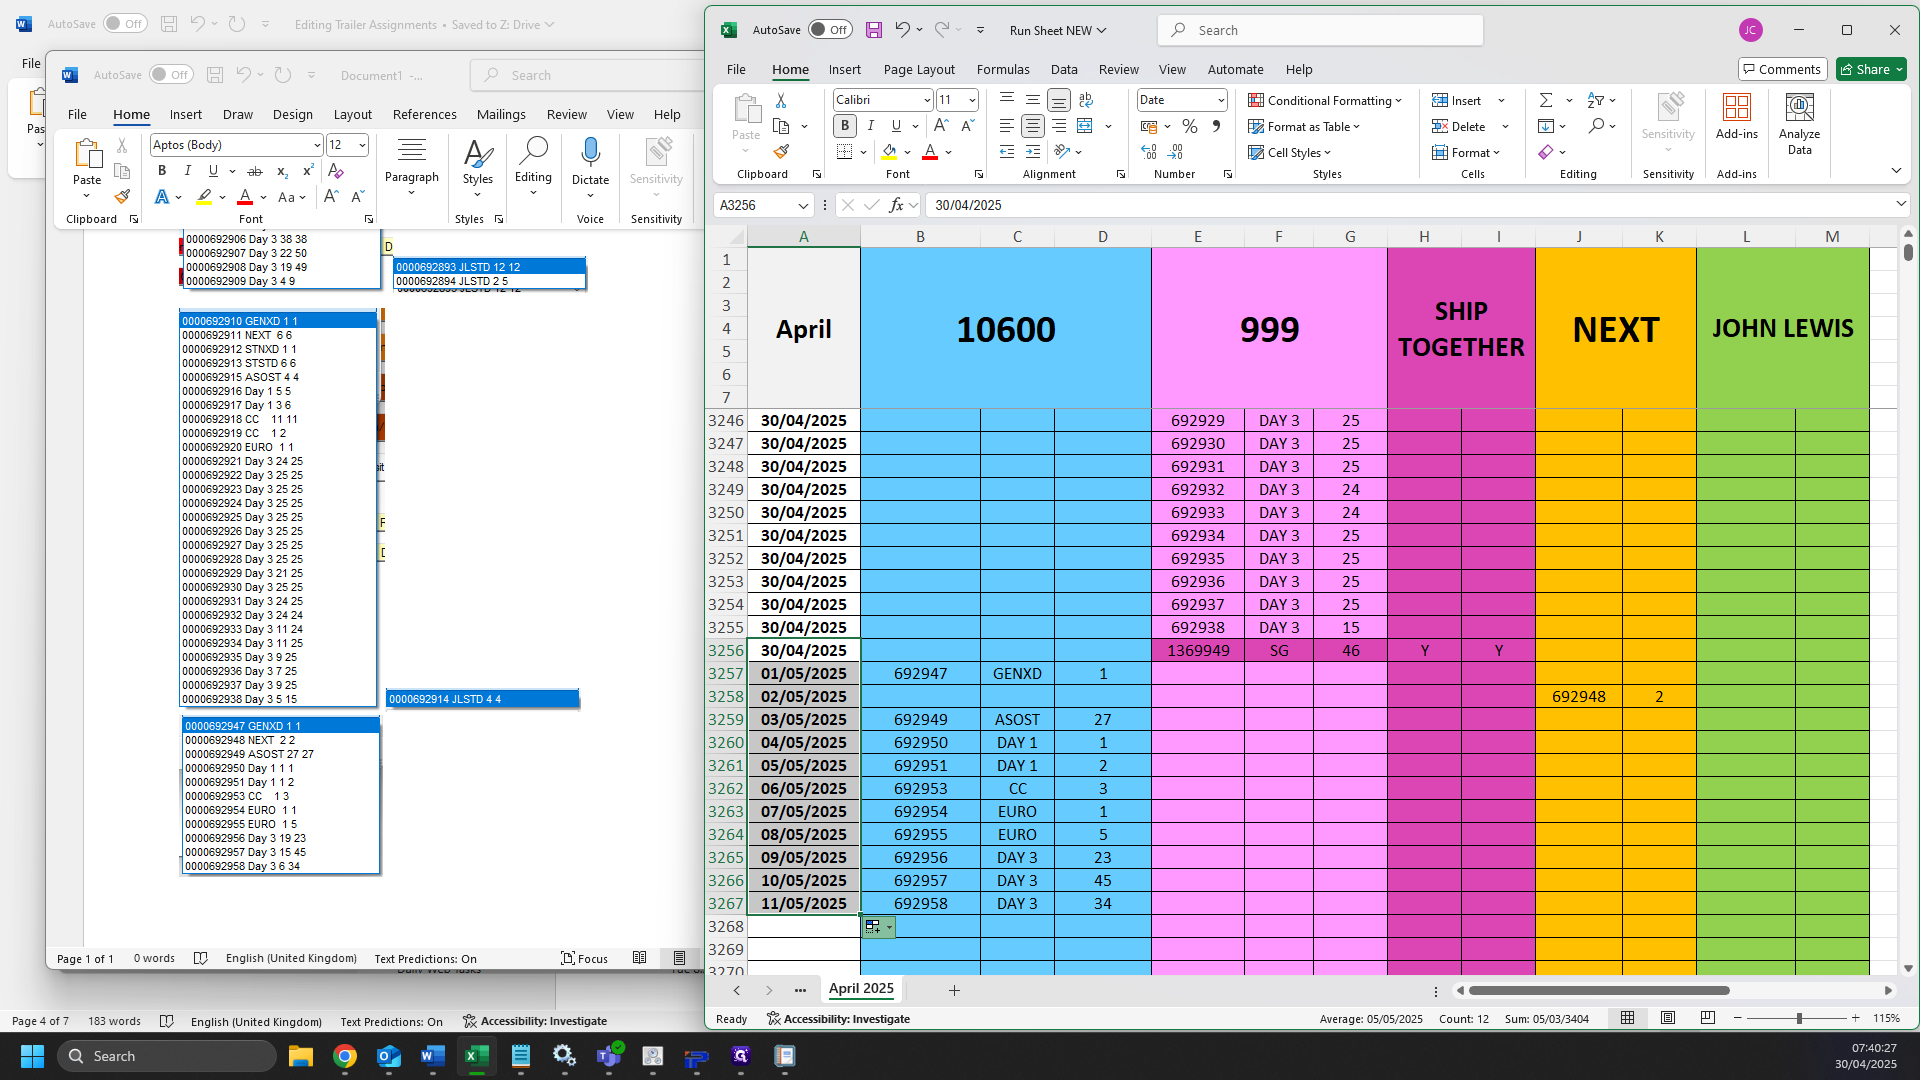Image resolution: width=1920 pixels, height=1080 pixels.
Task: Click Undo in Excel title bar
Action: point(902,30)
